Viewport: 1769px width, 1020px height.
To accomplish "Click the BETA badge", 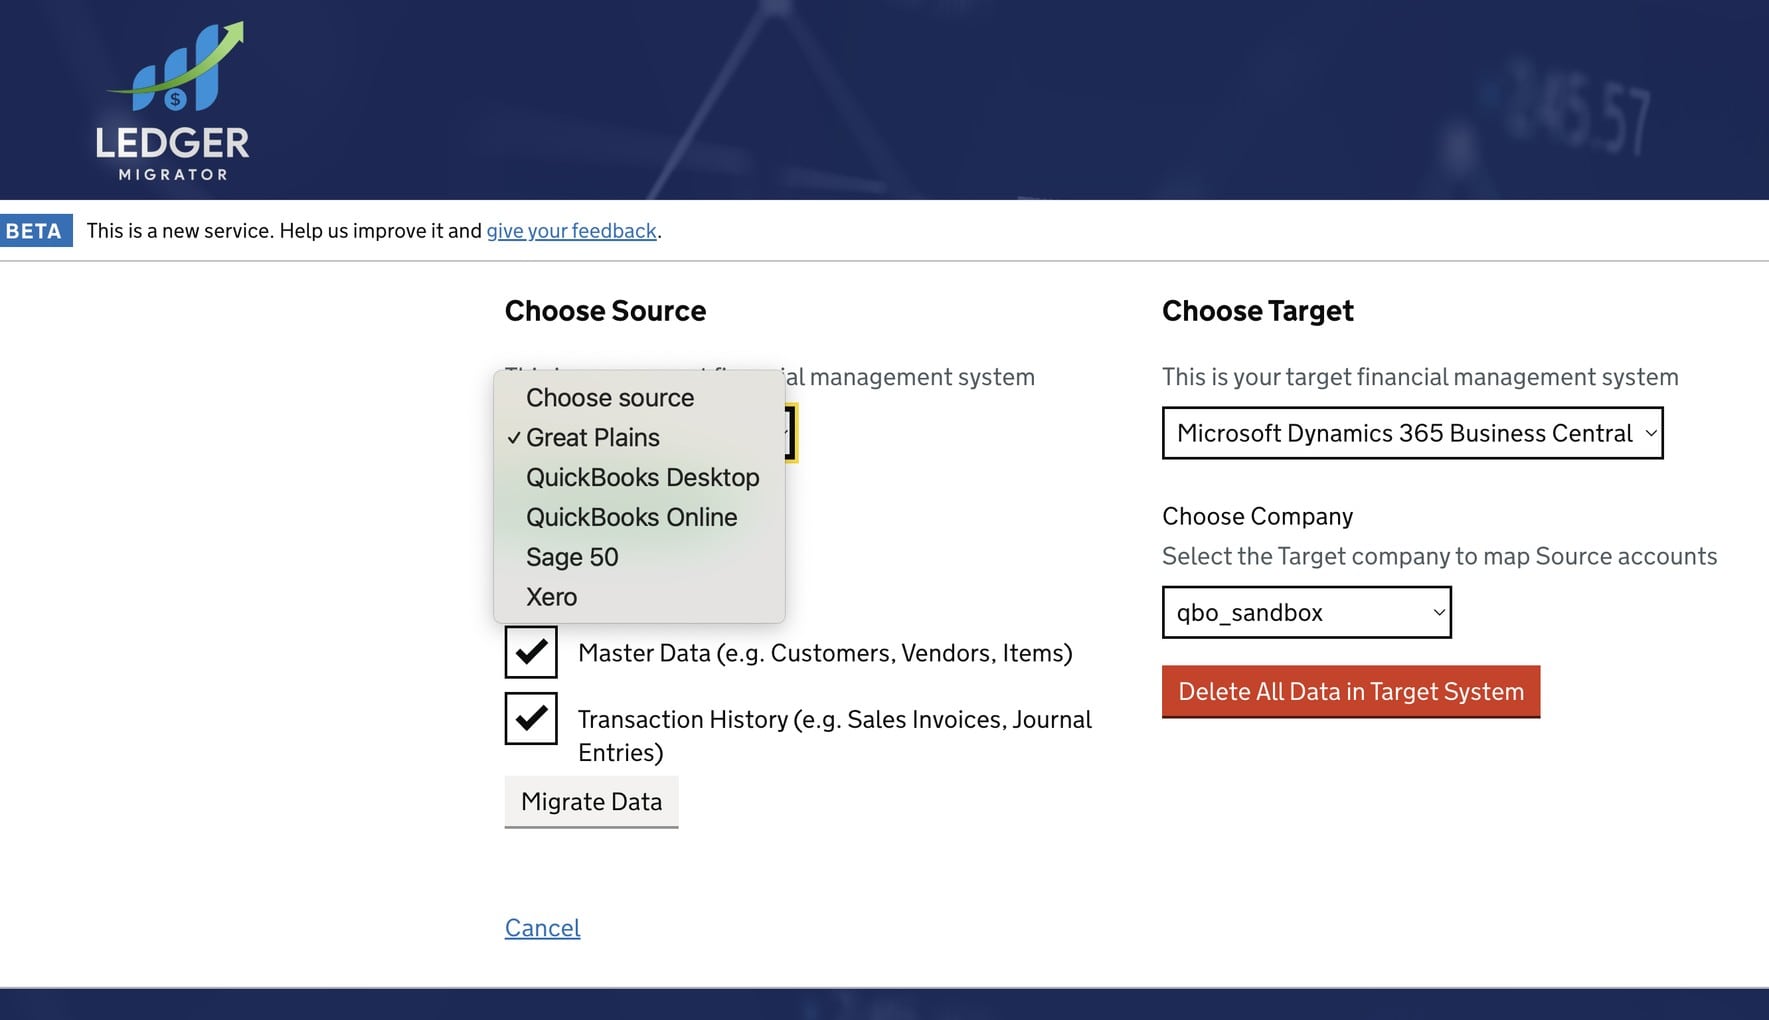I will (36, 230).
